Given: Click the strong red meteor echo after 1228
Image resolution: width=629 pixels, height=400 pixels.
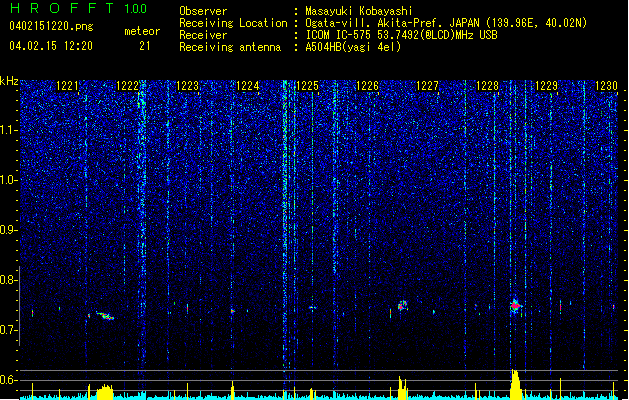Looking at the screenshot, I should tap(515, 307).
